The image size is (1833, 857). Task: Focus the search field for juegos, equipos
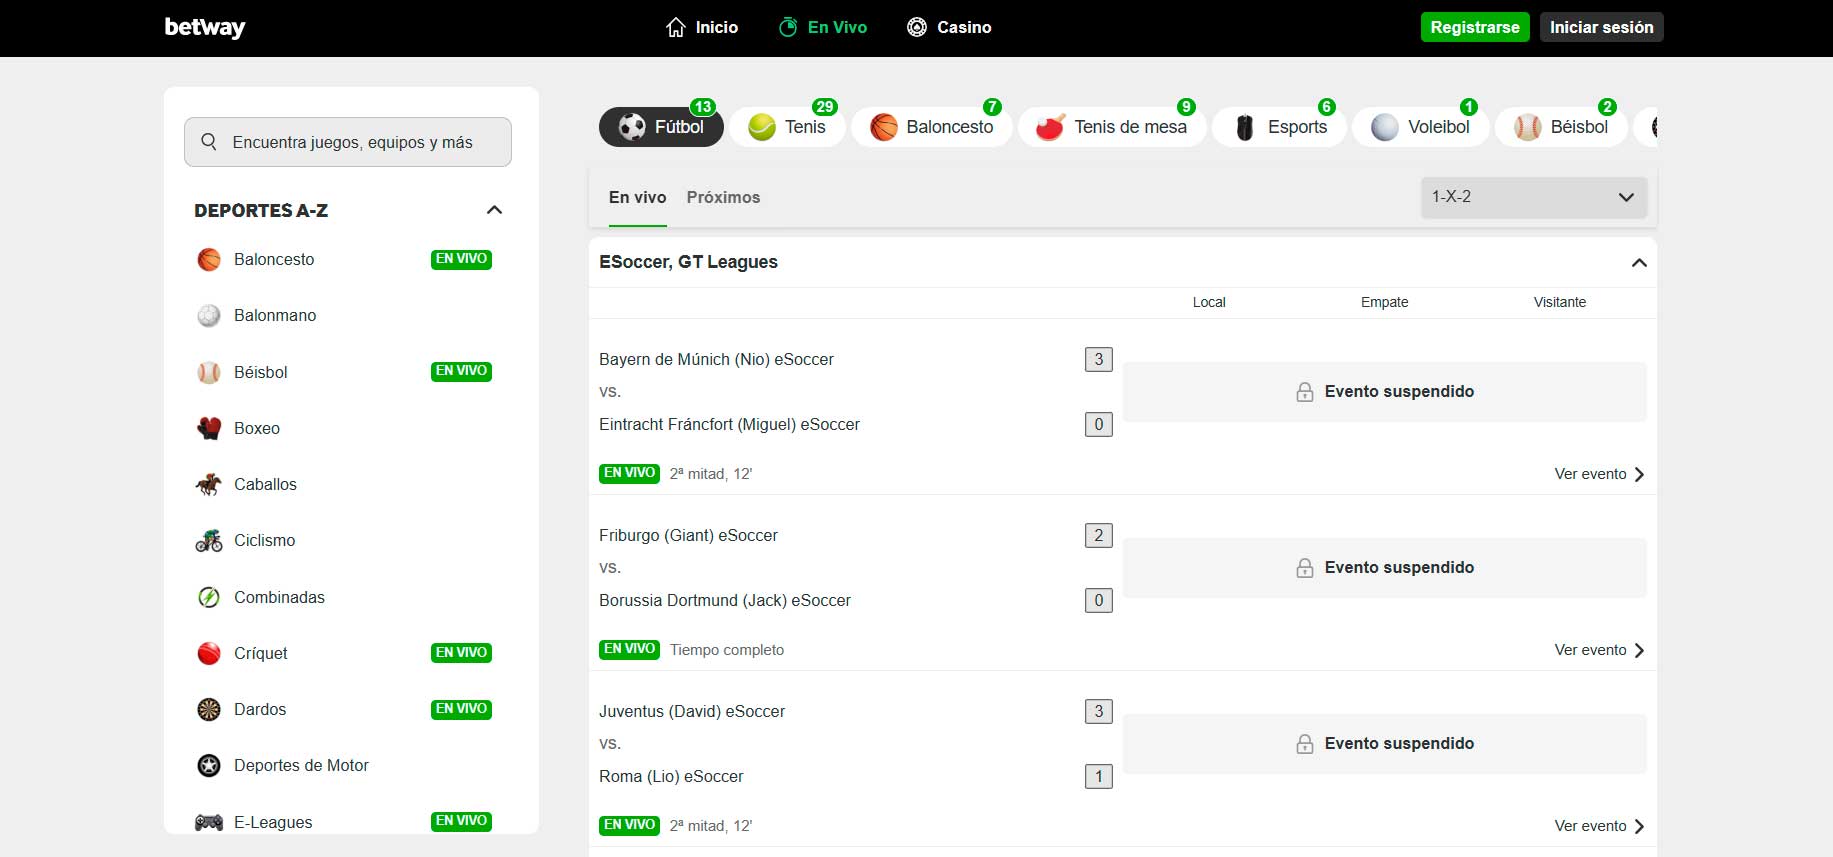(348, 142)
